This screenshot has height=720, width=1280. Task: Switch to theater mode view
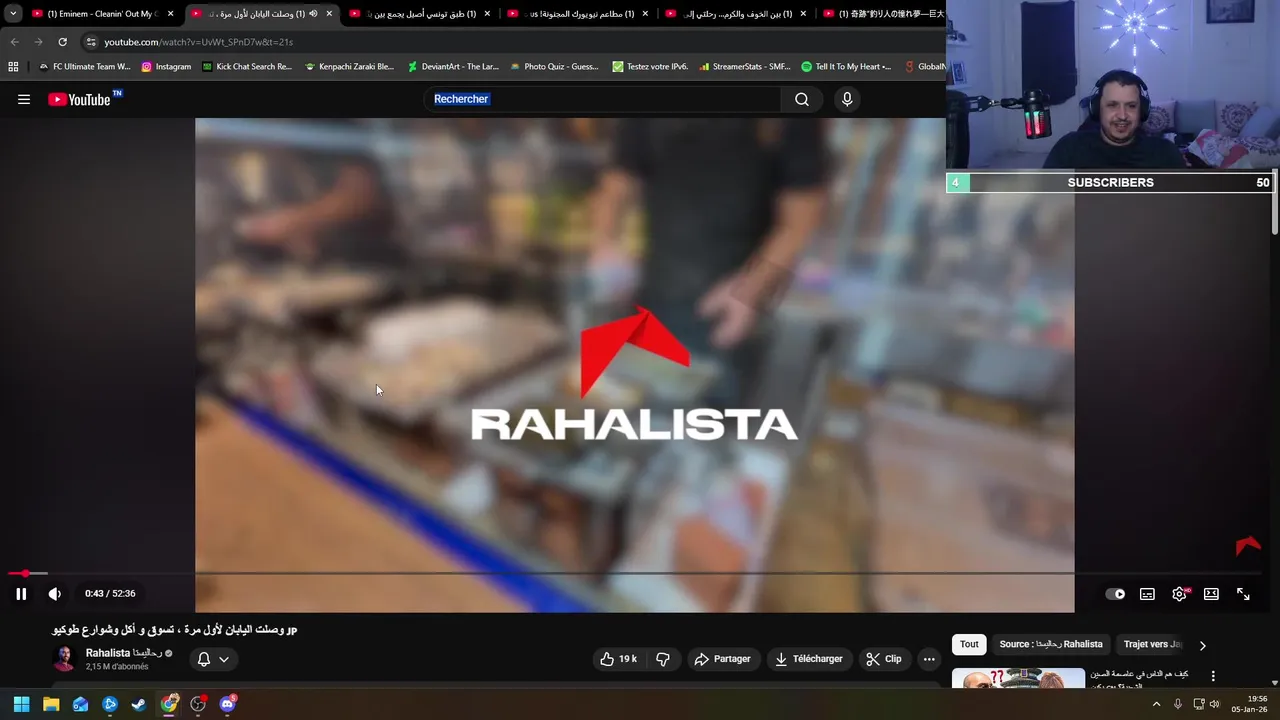(1211, 594)
